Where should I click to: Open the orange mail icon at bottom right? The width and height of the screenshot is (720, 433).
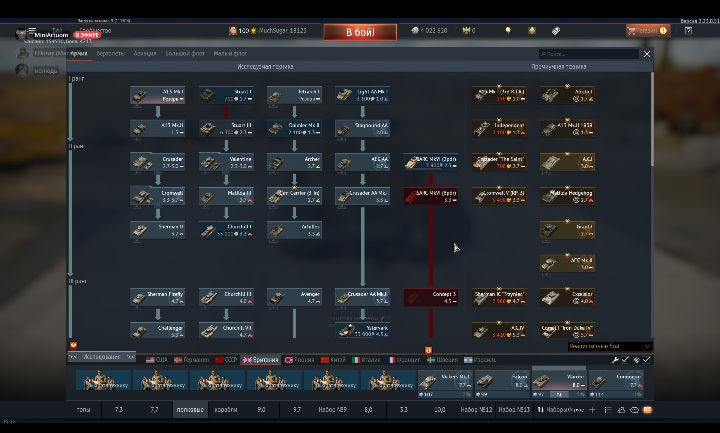point(647,410)
